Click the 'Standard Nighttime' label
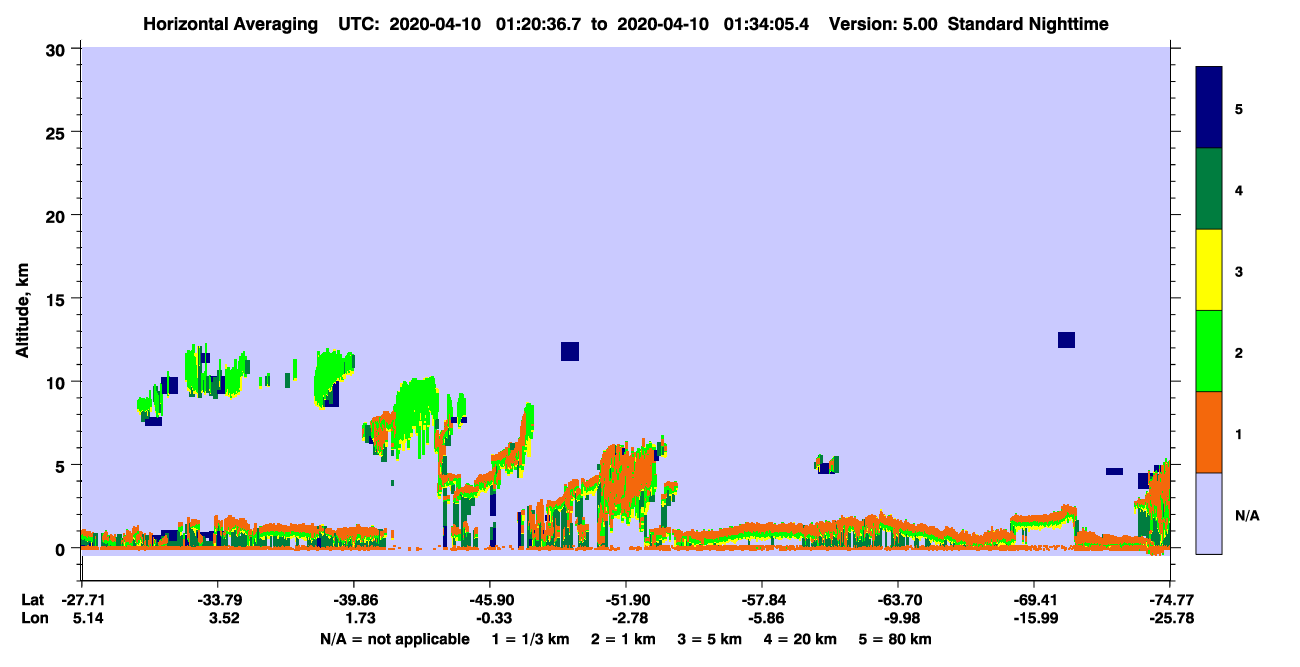1300x667 pixels. tap(1028, 24)
